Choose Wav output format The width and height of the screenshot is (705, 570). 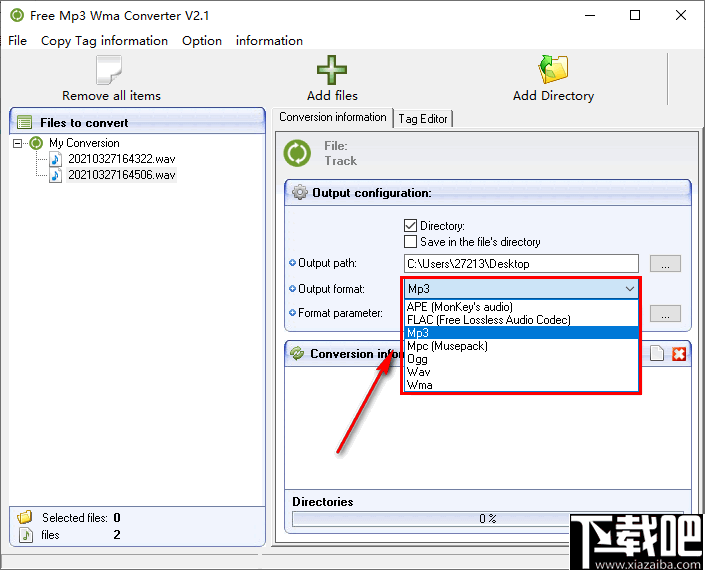[522, 372]
